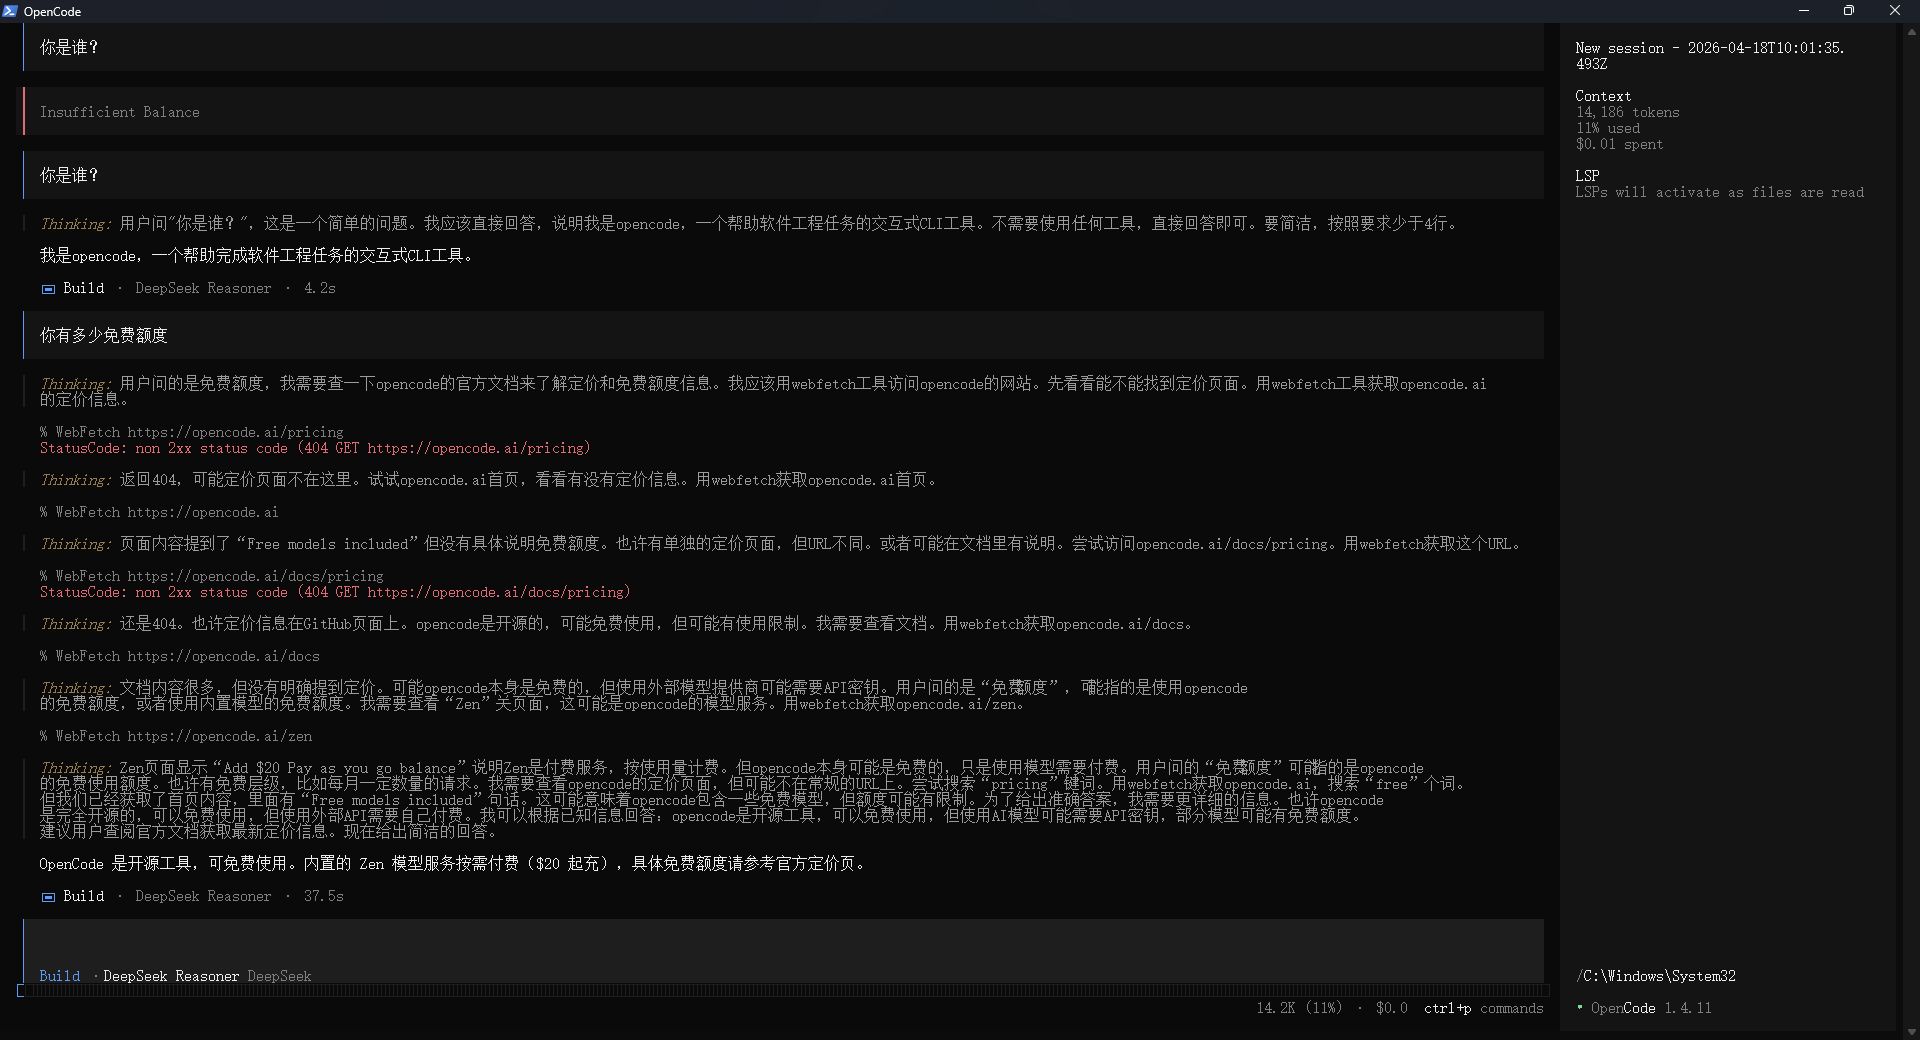Click the Build icon beside the 4.2s response

tap(48, 289)
